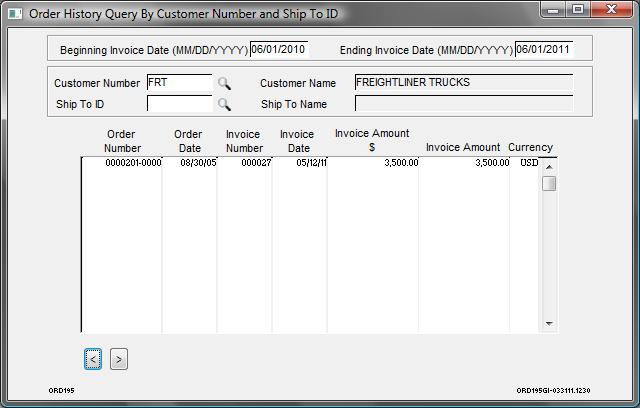Click the Order Date column header
Screen dimensions: 640x408
pyautogui.click(x=189, y=141)
